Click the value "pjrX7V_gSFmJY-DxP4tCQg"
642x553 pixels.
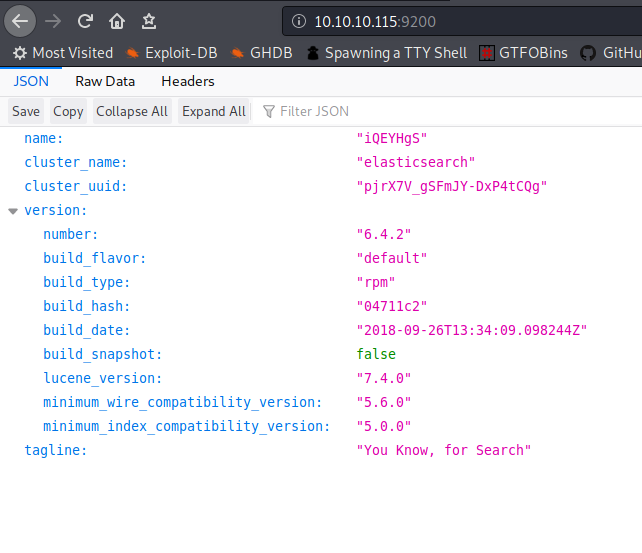tap(452, 187)
